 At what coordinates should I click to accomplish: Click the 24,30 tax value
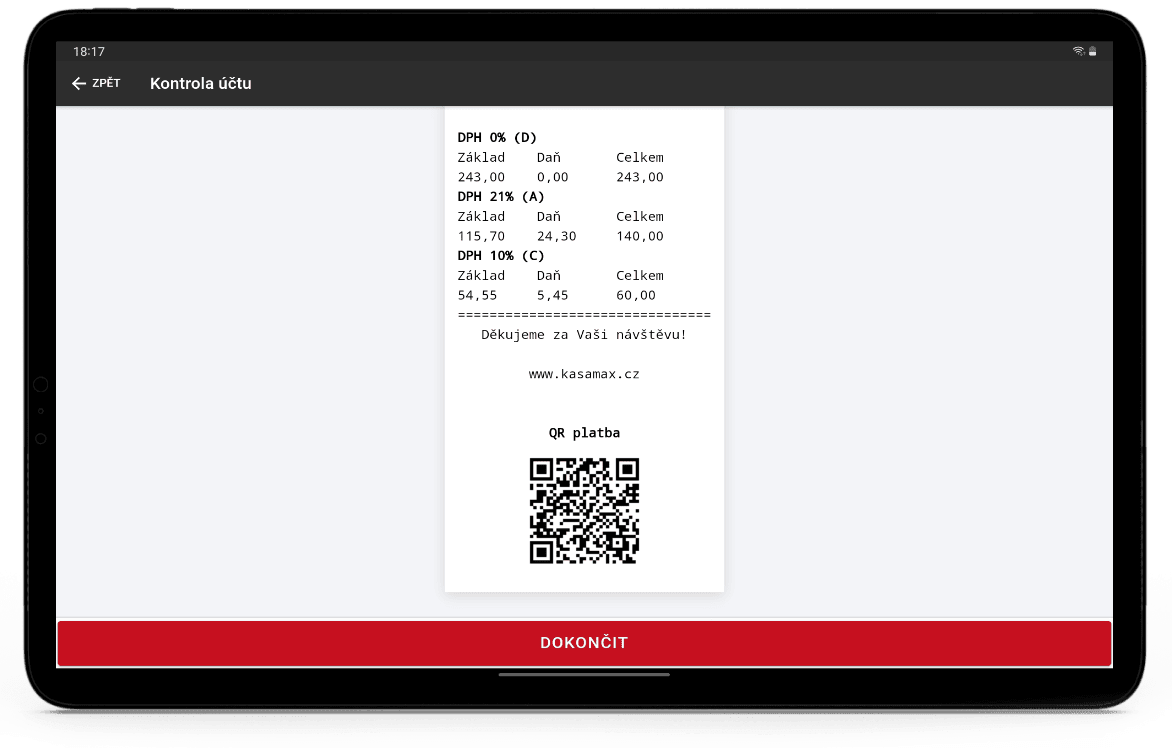click(x=556, y=236)
